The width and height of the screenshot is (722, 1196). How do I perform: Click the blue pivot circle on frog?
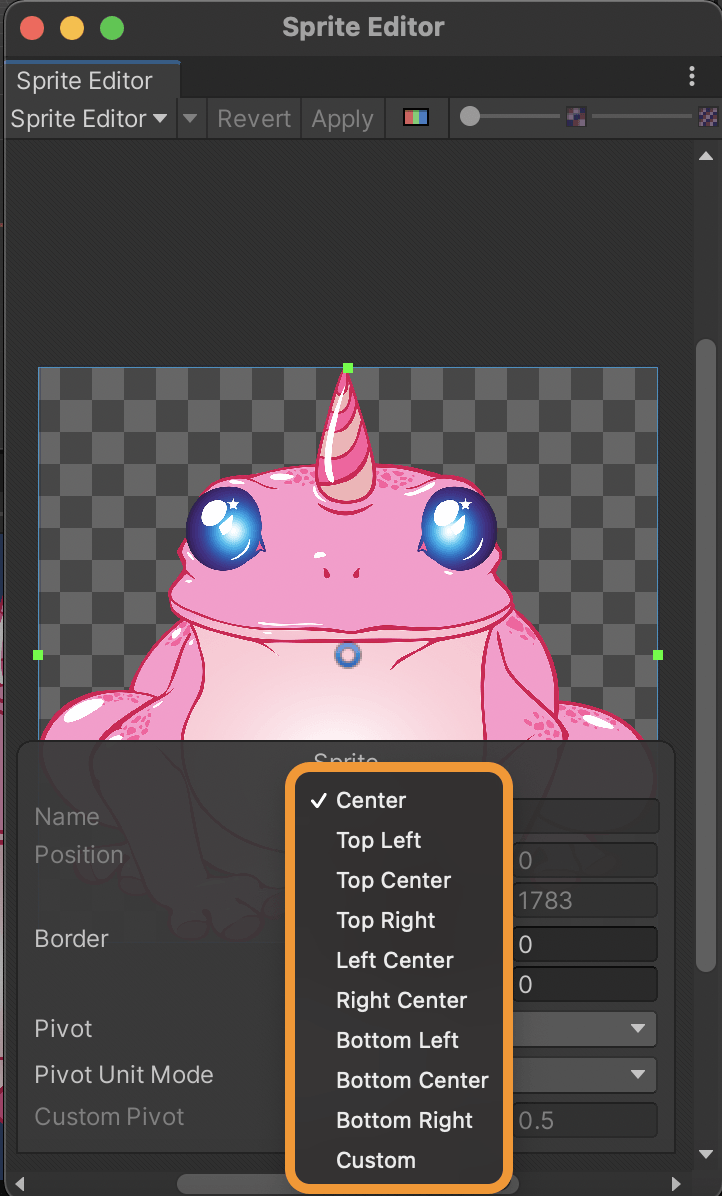[348, 655]
